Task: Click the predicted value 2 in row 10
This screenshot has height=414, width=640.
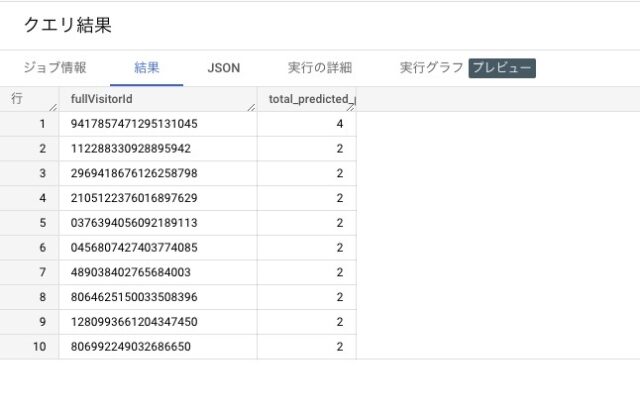Action: [x=340, y=347]
